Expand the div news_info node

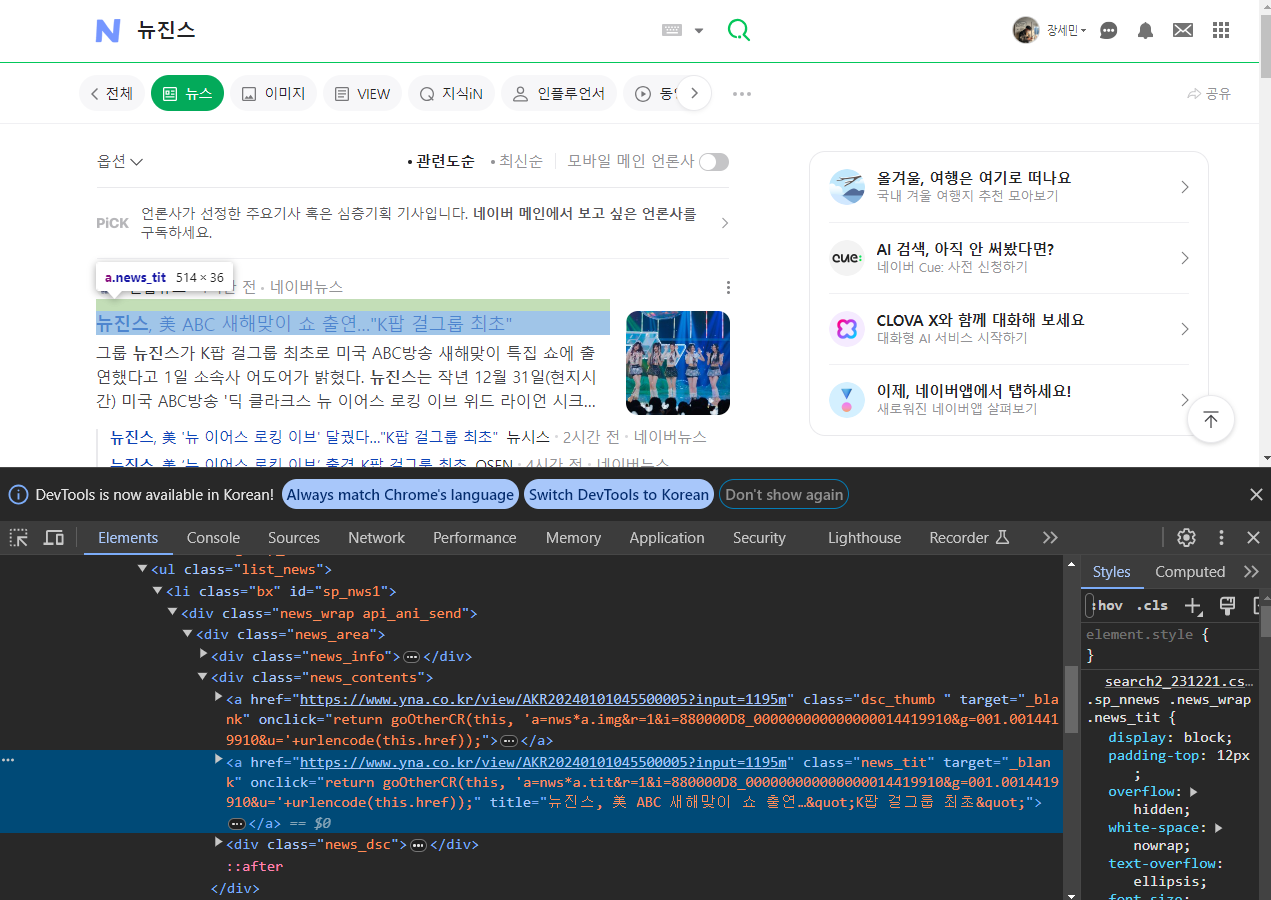[203, 655]
